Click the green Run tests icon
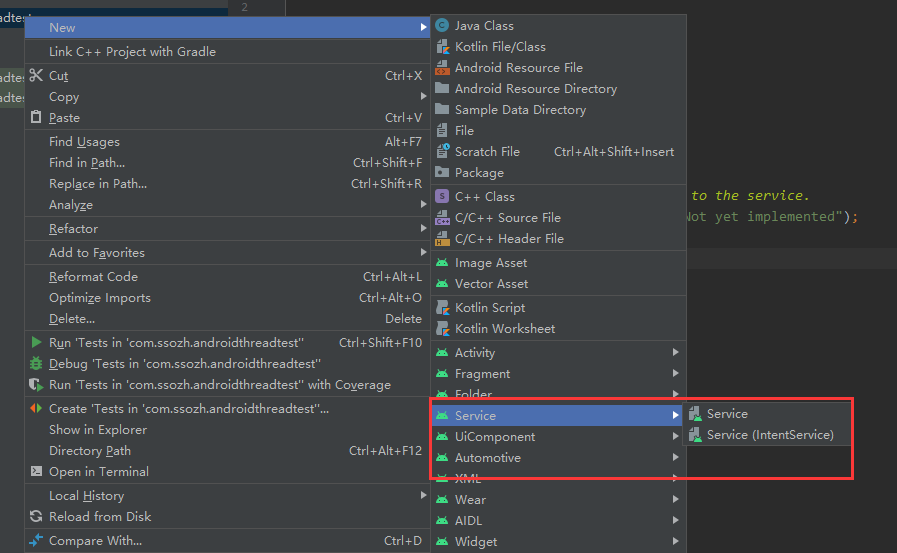 tap(36, 343)
